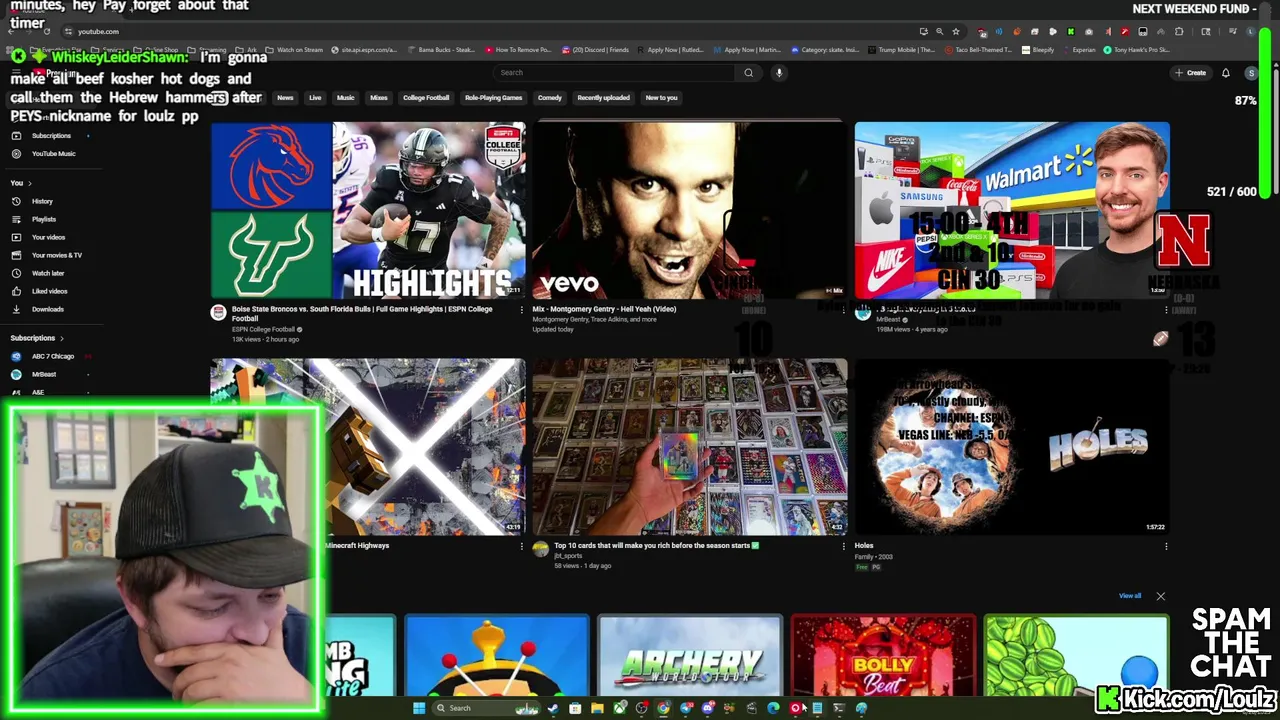Select the News filter chip
Screen dimensions: 1280x720
(x=285, y=98)
